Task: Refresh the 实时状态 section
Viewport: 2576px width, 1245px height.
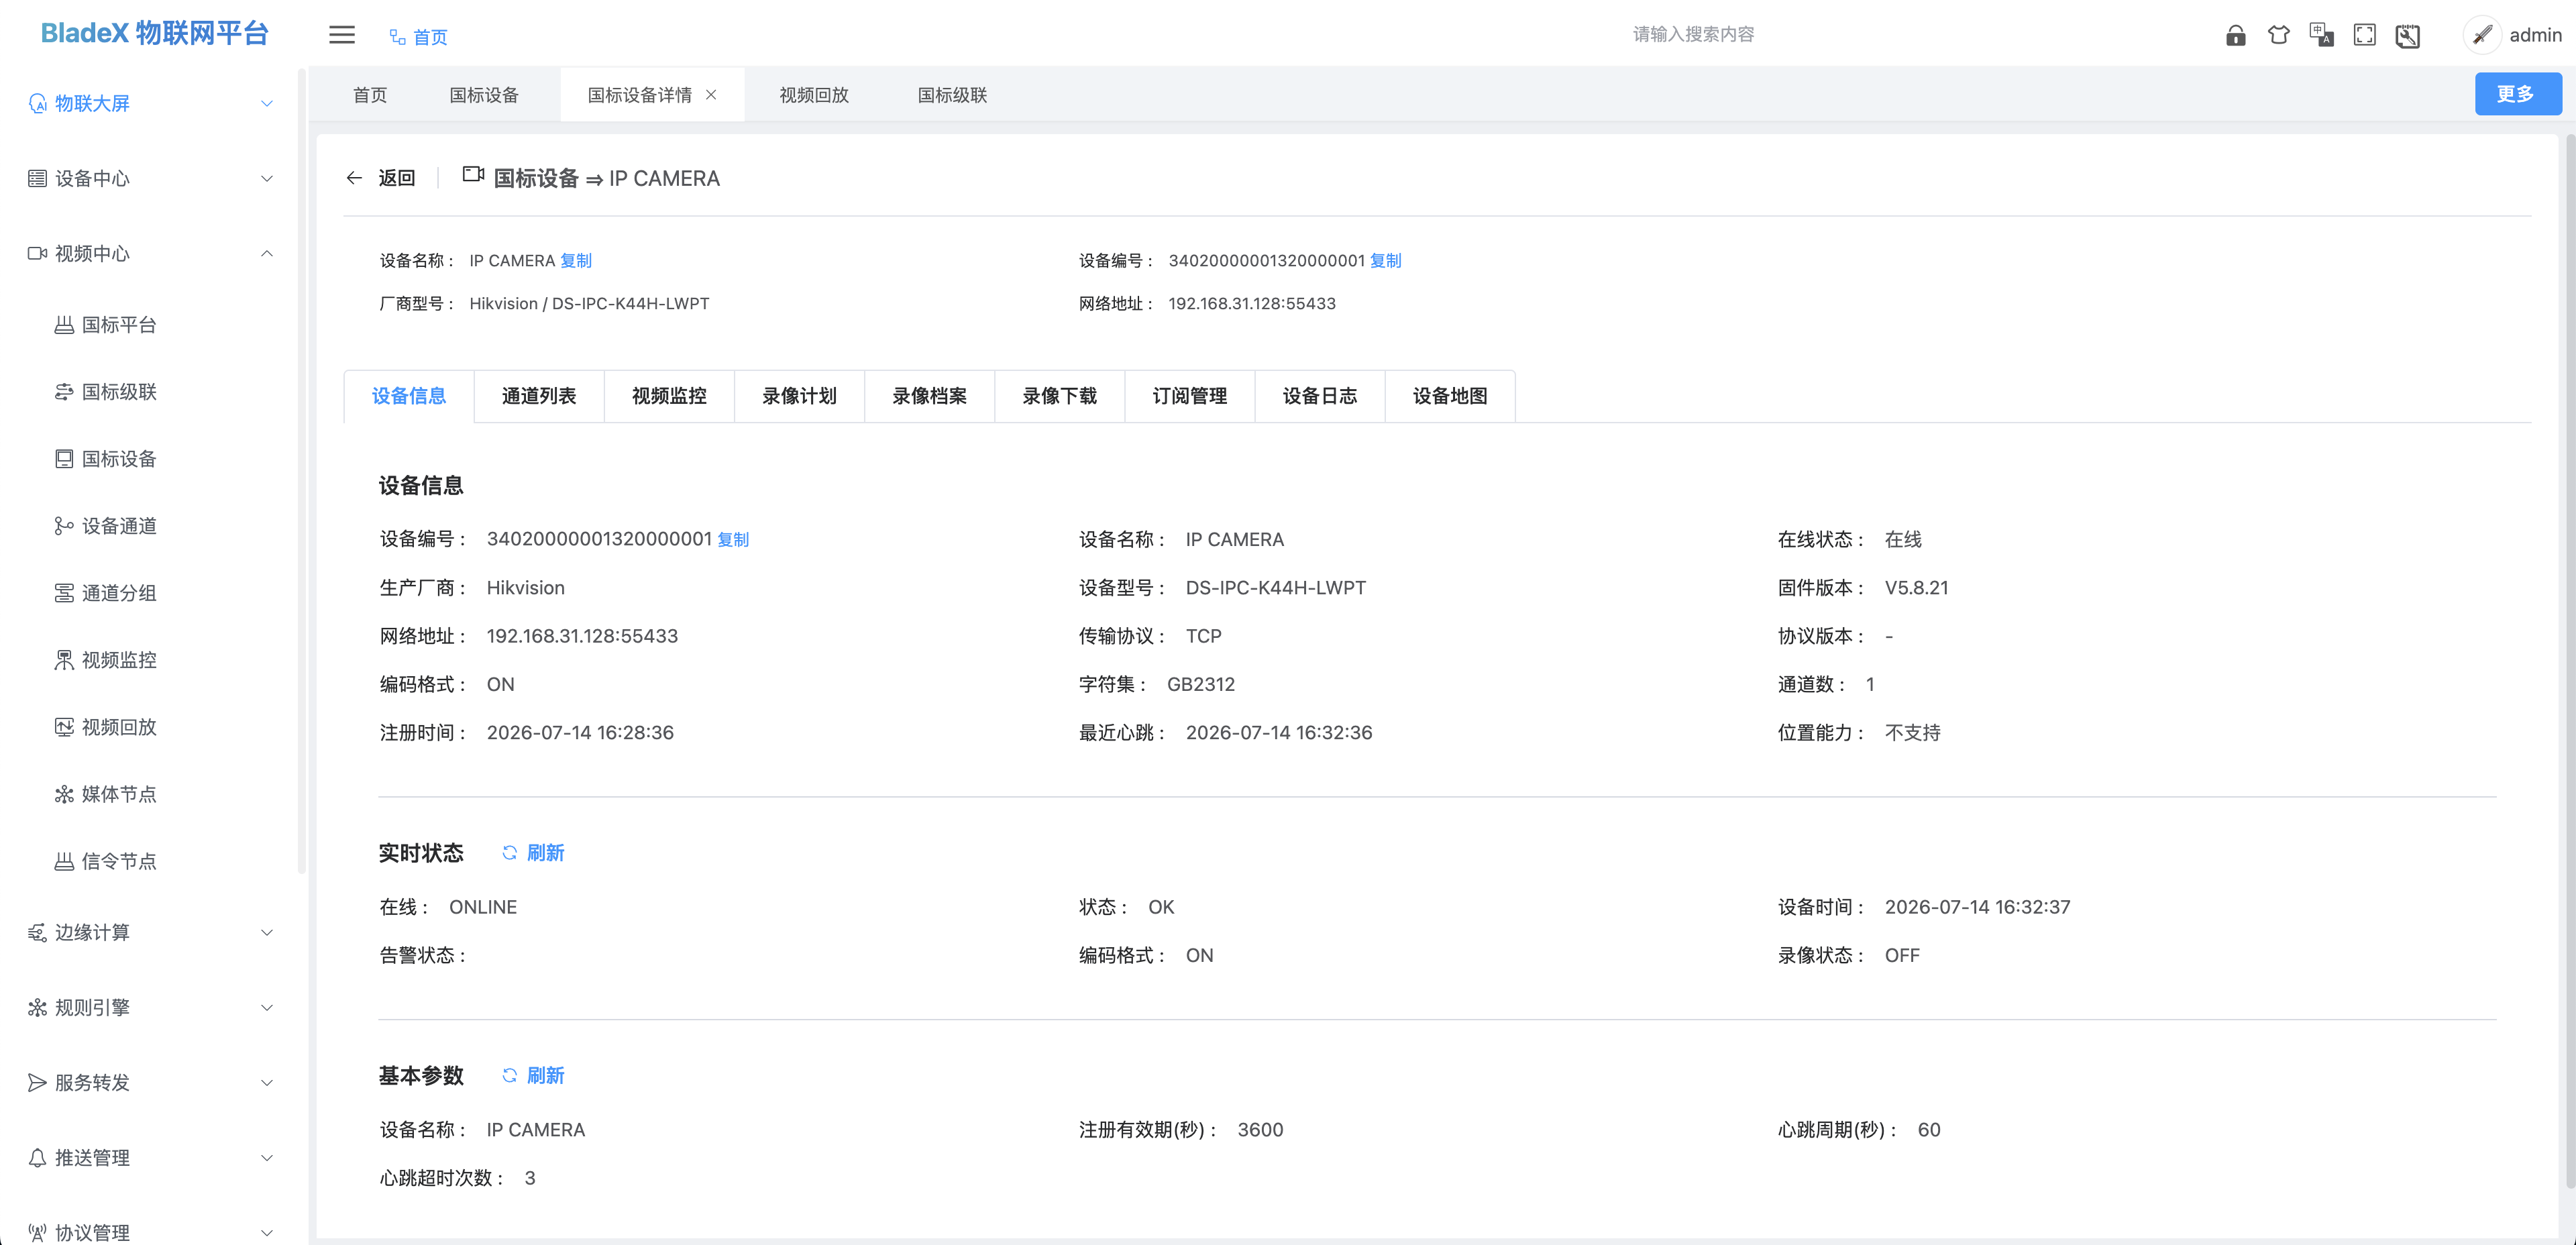Action: (x=533, y=853)
